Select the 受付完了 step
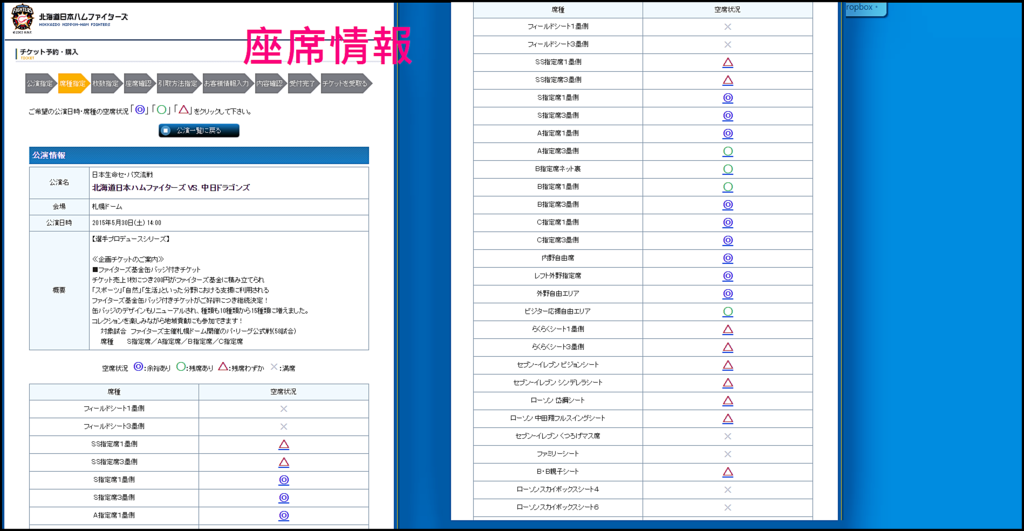 click(303, 84)
